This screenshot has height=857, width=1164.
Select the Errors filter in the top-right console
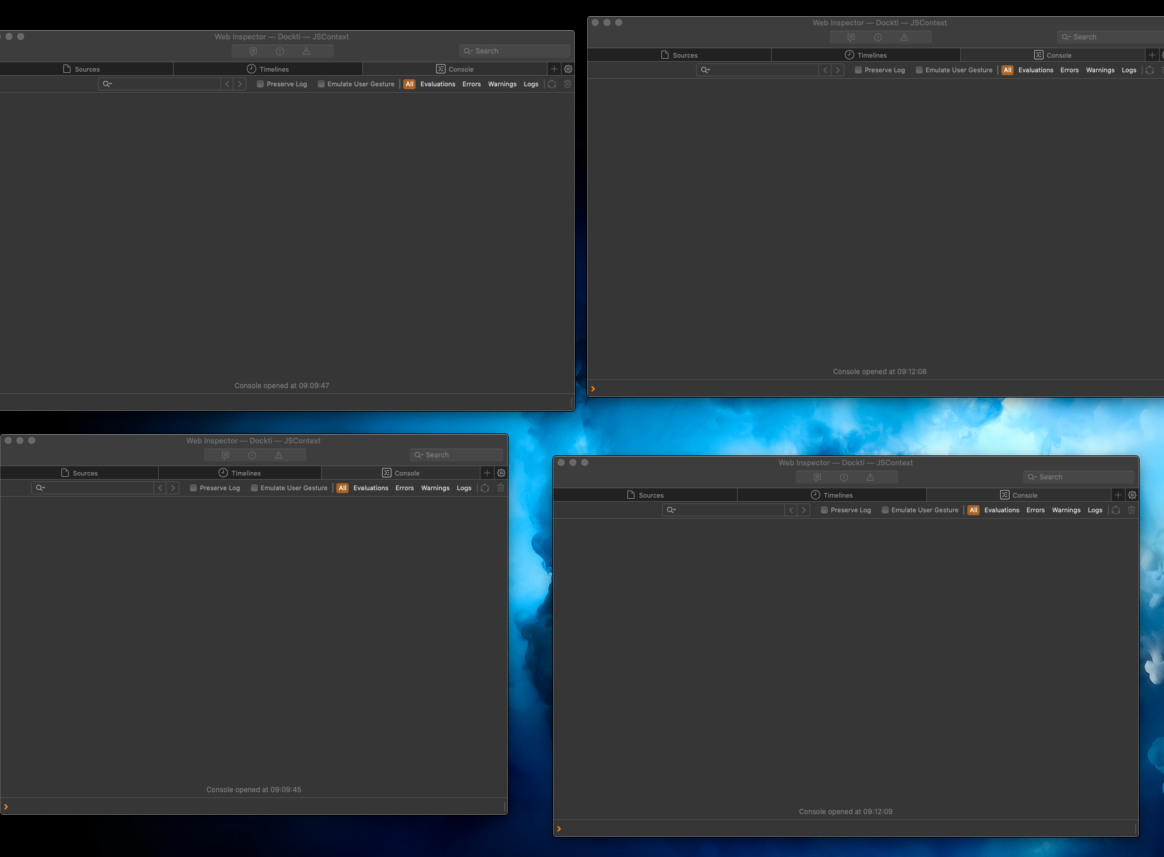pos(1069,70)
